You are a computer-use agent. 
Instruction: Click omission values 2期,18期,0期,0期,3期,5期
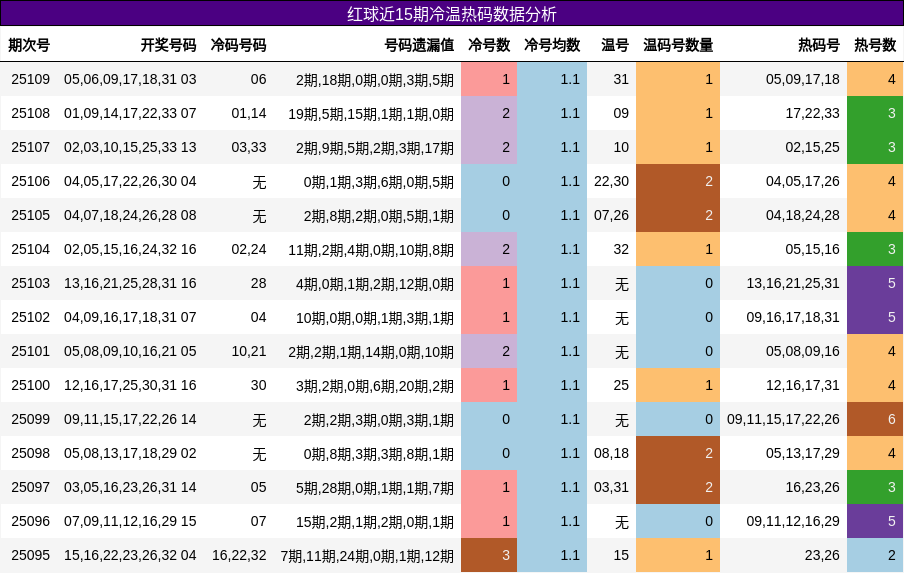[x=375, y=80]
